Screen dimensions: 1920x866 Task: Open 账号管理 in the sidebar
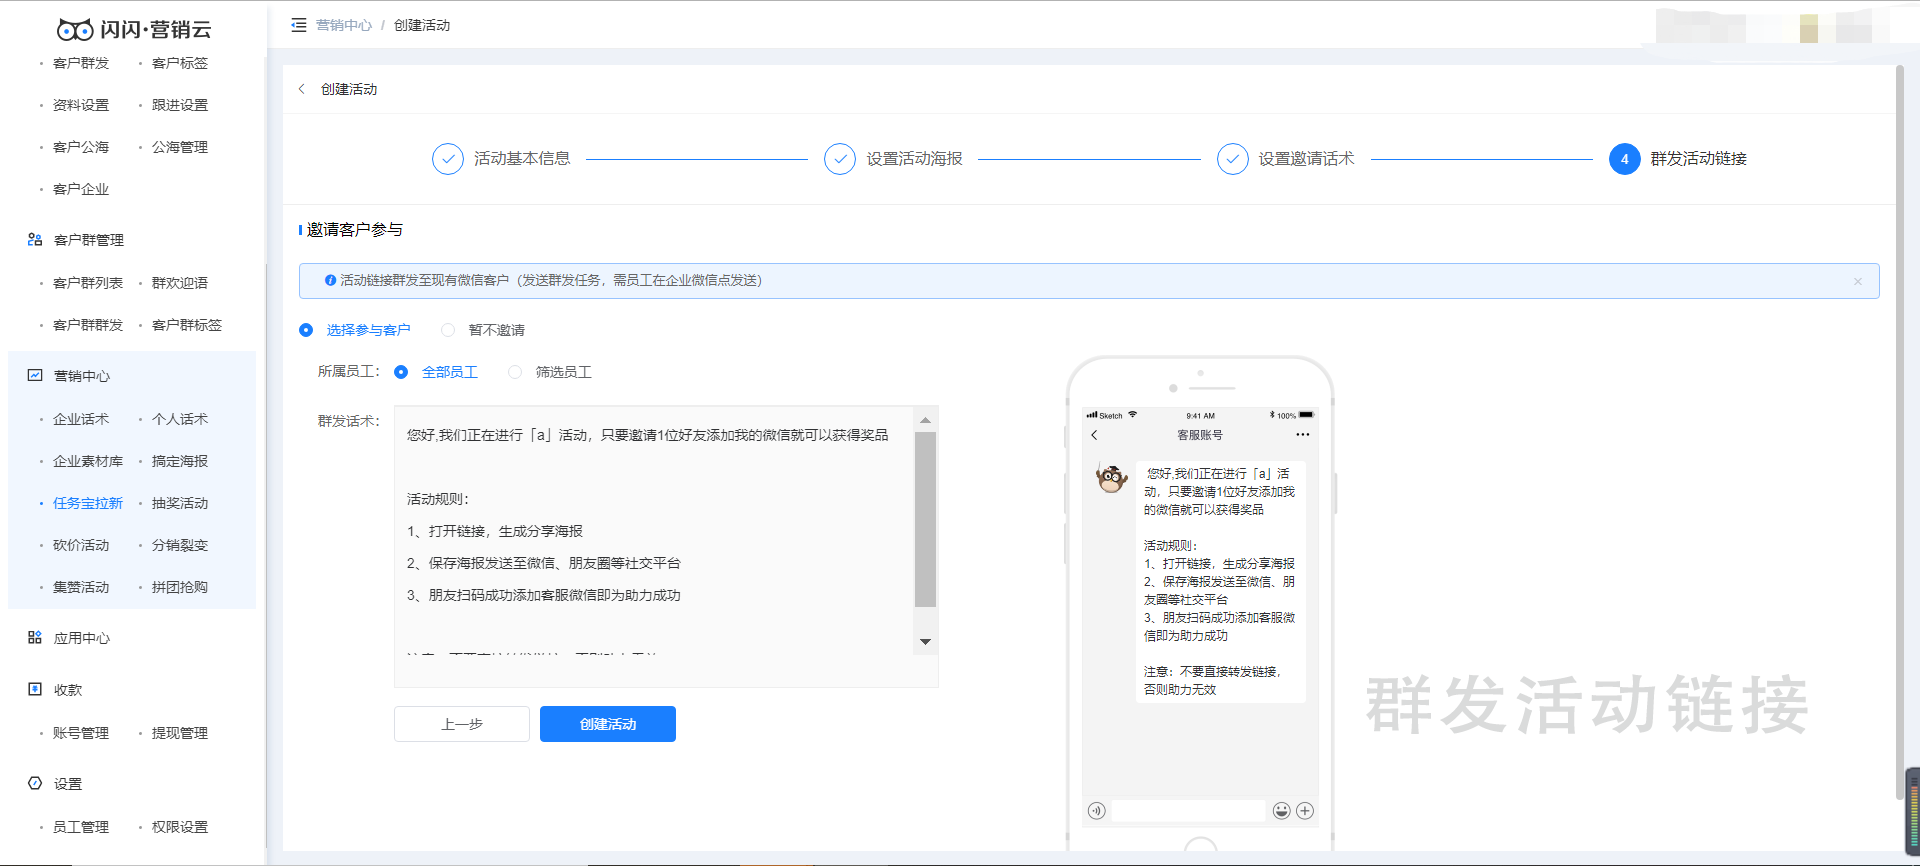click(81, 733)
